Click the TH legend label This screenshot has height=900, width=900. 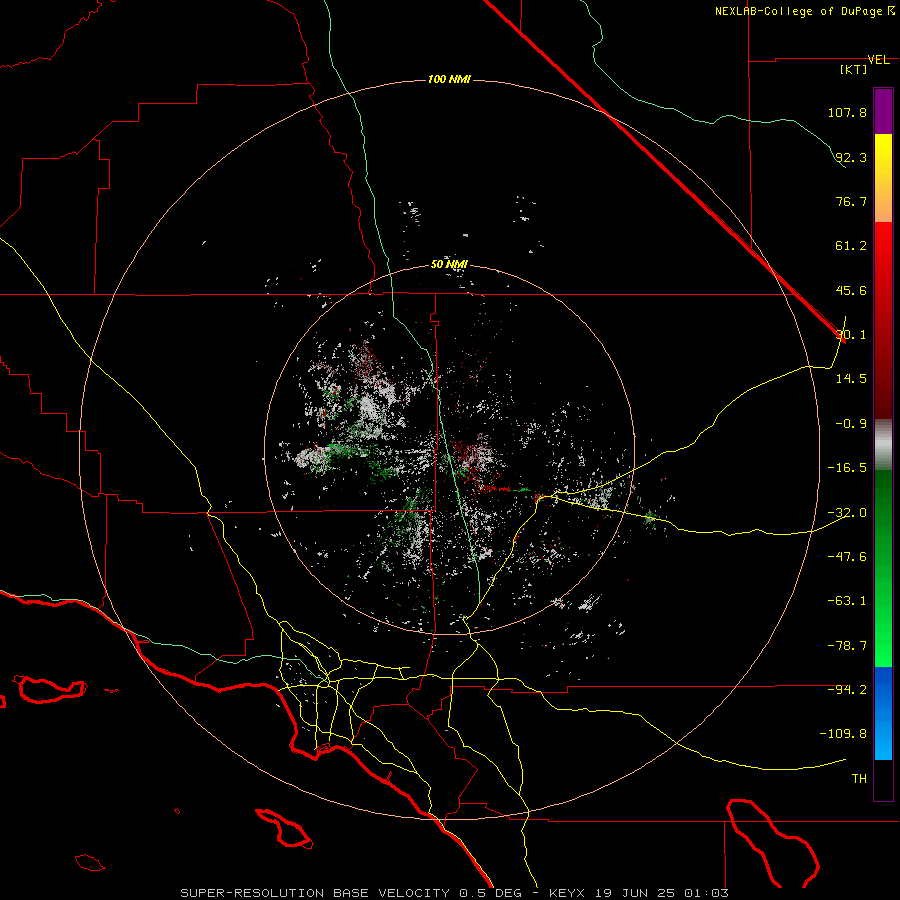(859, 779)
